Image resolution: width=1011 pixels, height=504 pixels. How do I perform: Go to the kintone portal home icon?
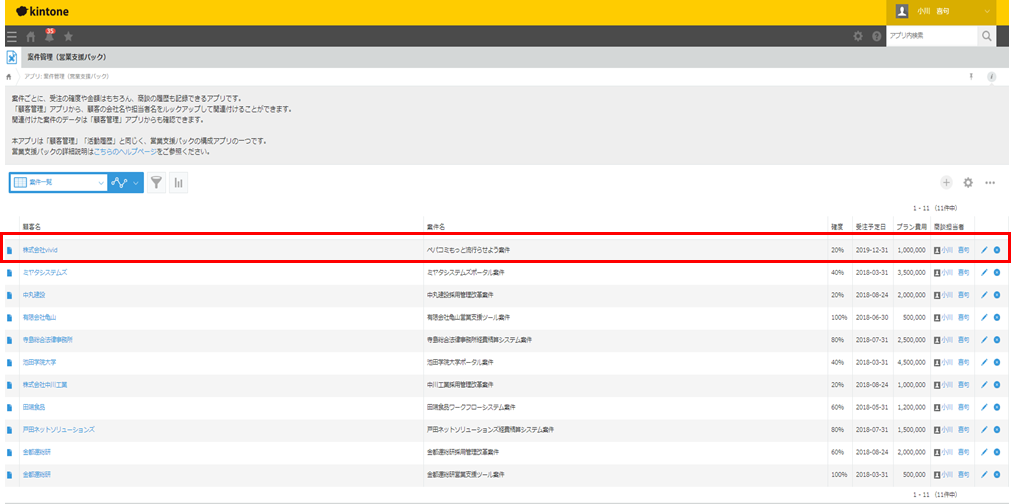click(30, 36)
